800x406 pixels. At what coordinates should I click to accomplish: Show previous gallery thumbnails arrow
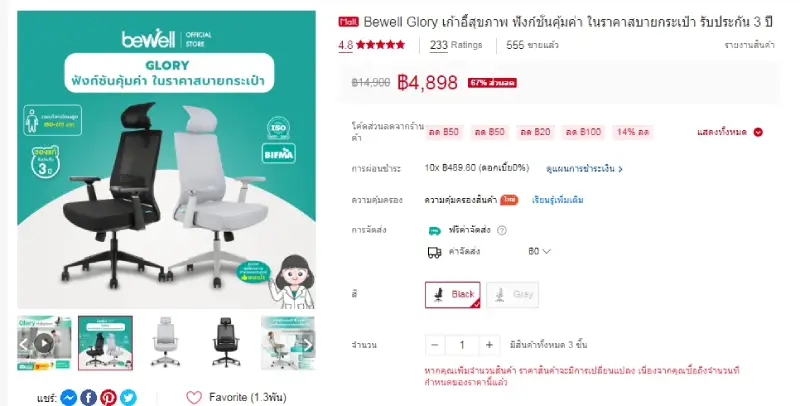23,344
